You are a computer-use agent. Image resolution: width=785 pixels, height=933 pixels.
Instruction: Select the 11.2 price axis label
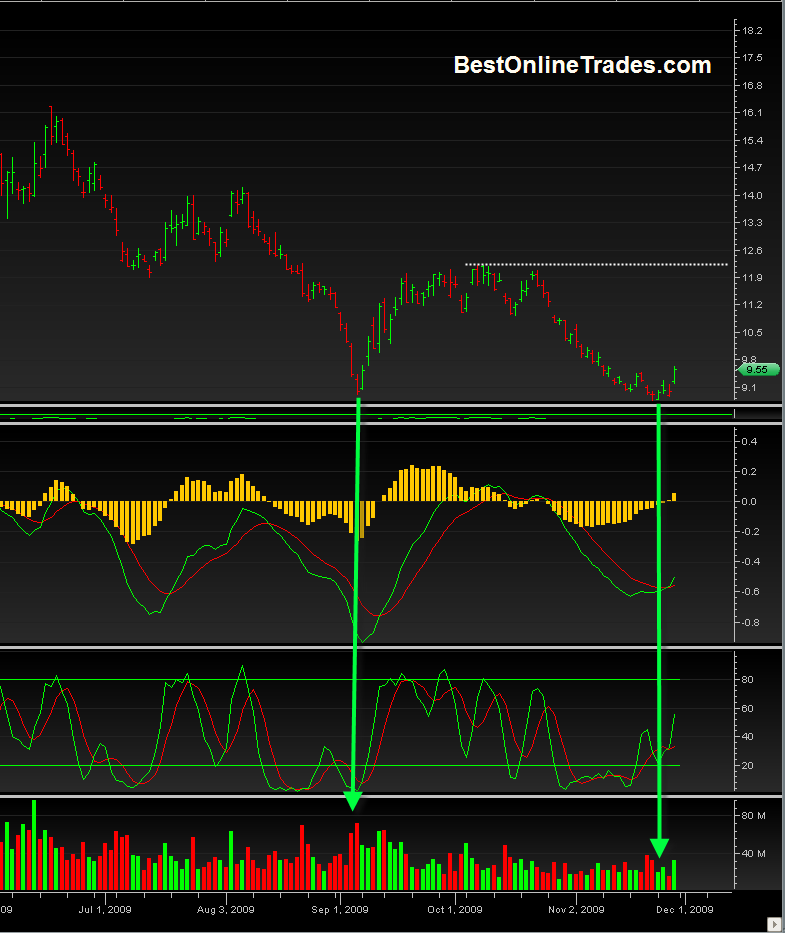click(x=752, y=305)
